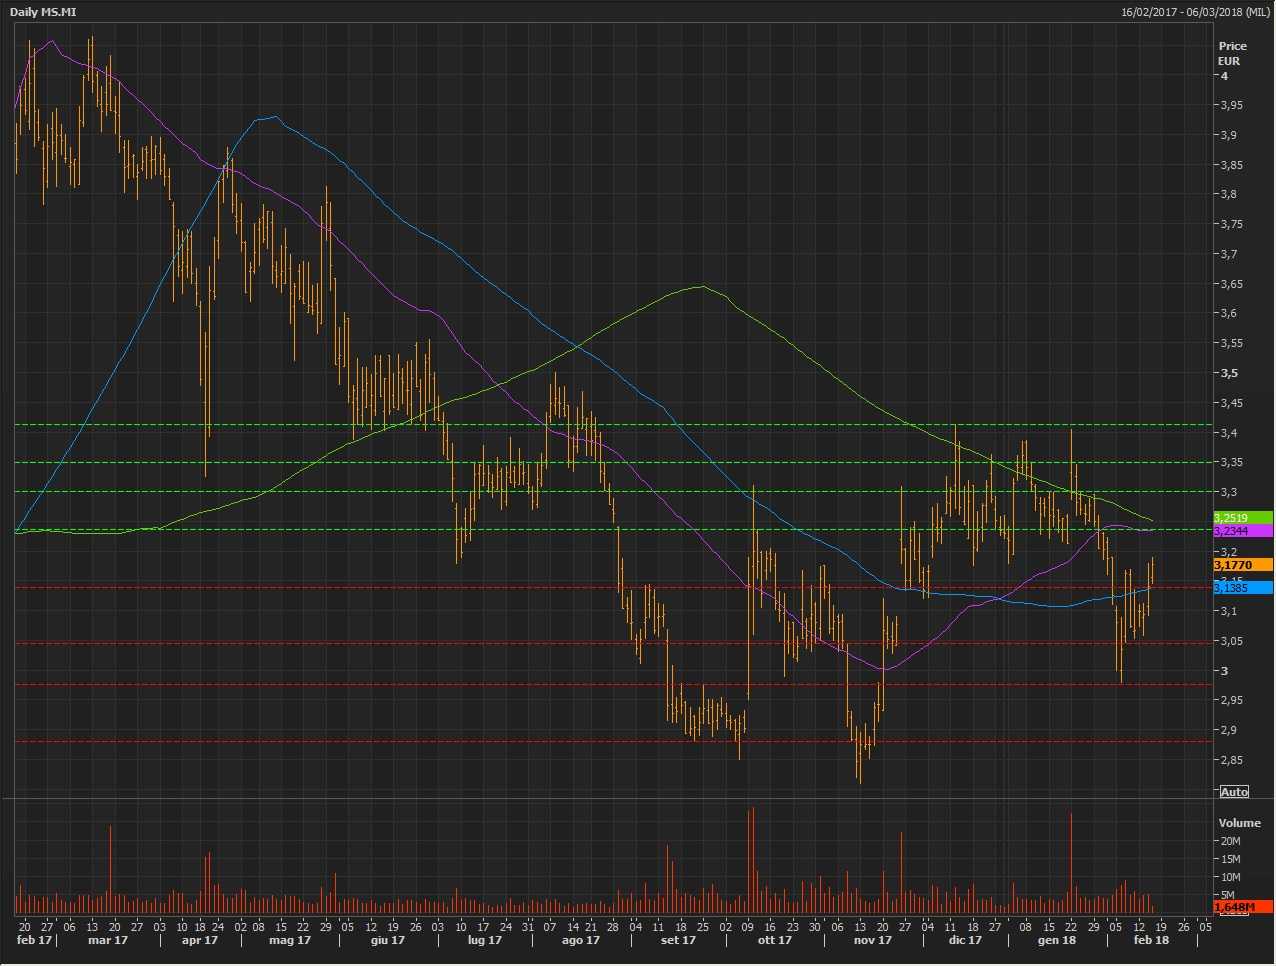Click the 3,5 price axis tick
1276x966 pixels.
[1229, 373]
